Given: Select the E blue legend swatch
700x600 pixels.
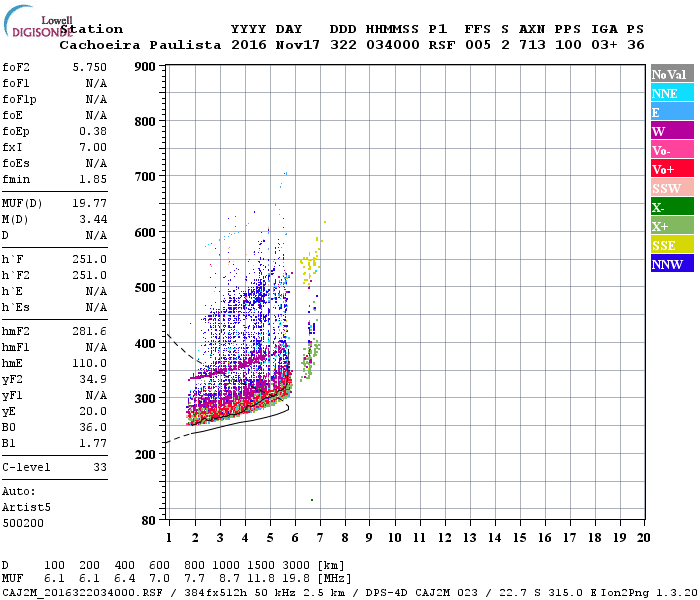Looking at the screenshot, I should point(672,112).
